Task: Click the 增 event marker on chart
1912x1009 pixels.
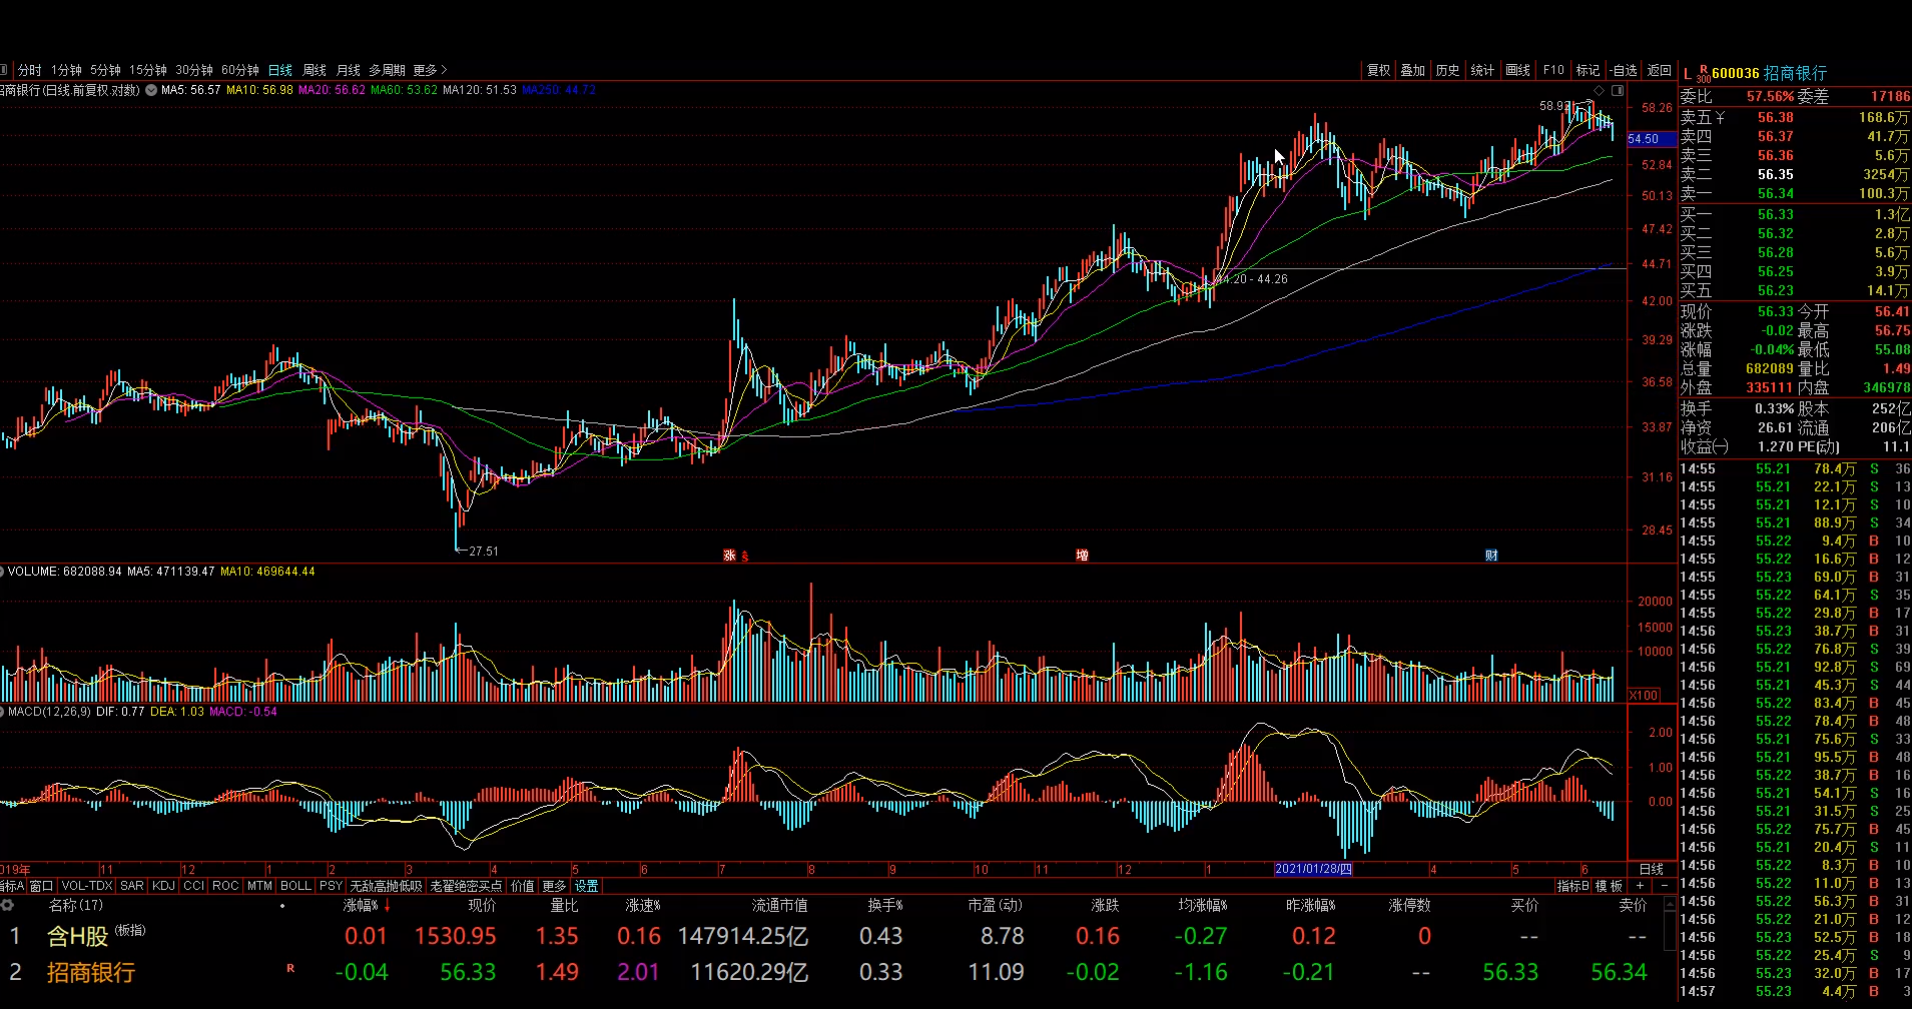Action: click(1082, 555)
